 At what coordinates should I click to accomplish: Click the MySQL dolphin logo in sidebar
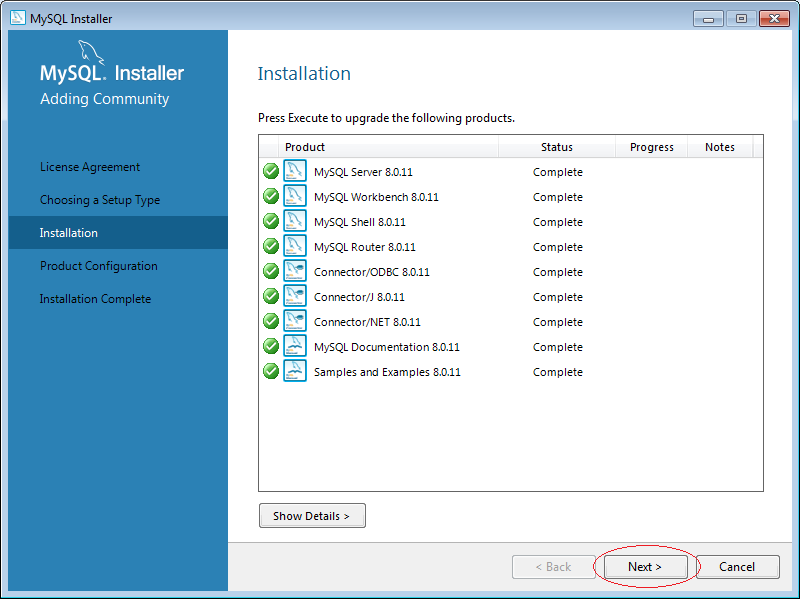pyautogui.click(x=91, y=53)
